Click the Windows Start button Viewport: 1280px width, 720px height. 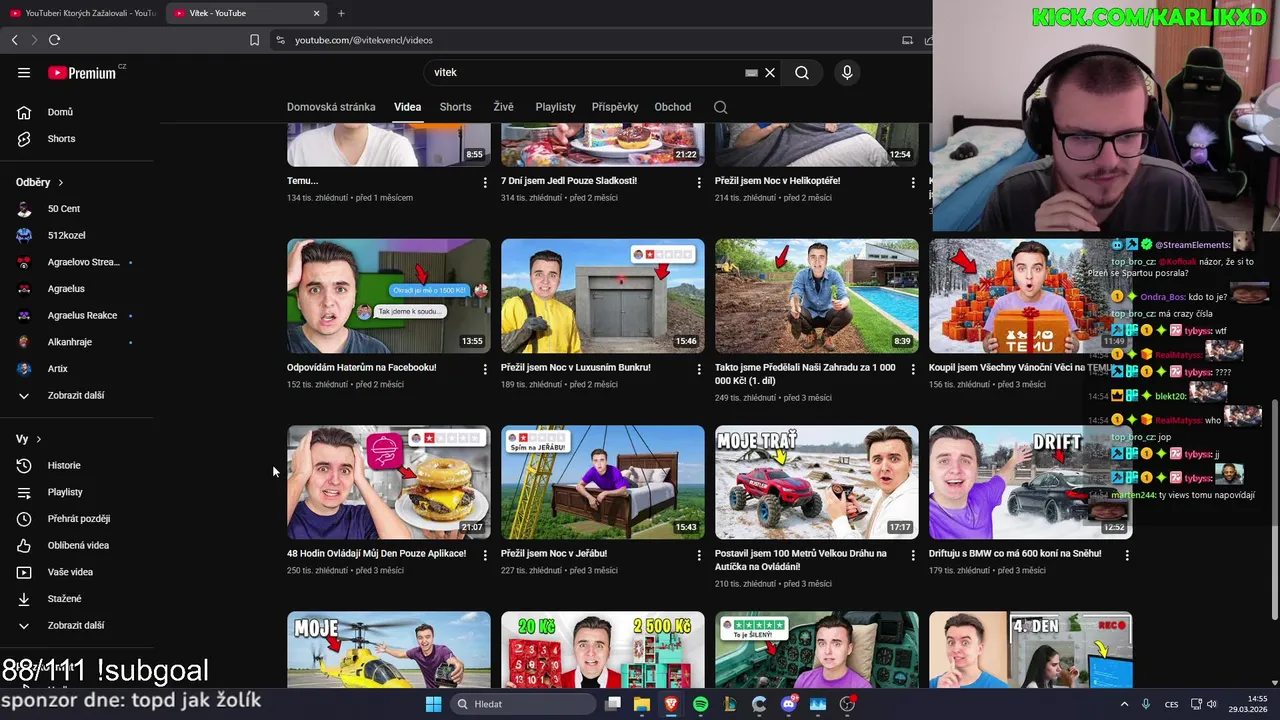point(433,704)
